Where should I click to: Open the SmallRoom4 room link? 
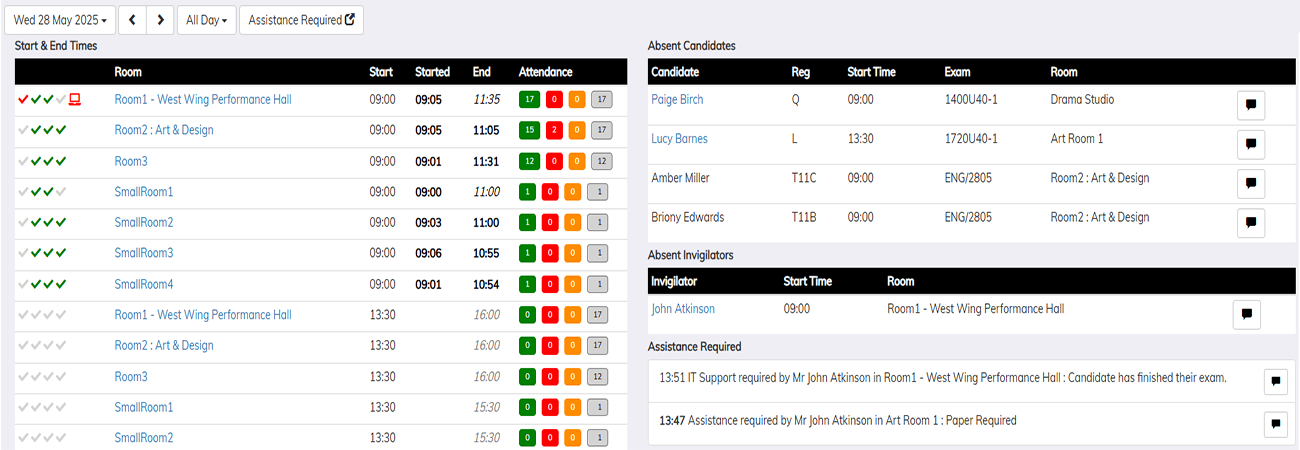[x=144, y=284]
